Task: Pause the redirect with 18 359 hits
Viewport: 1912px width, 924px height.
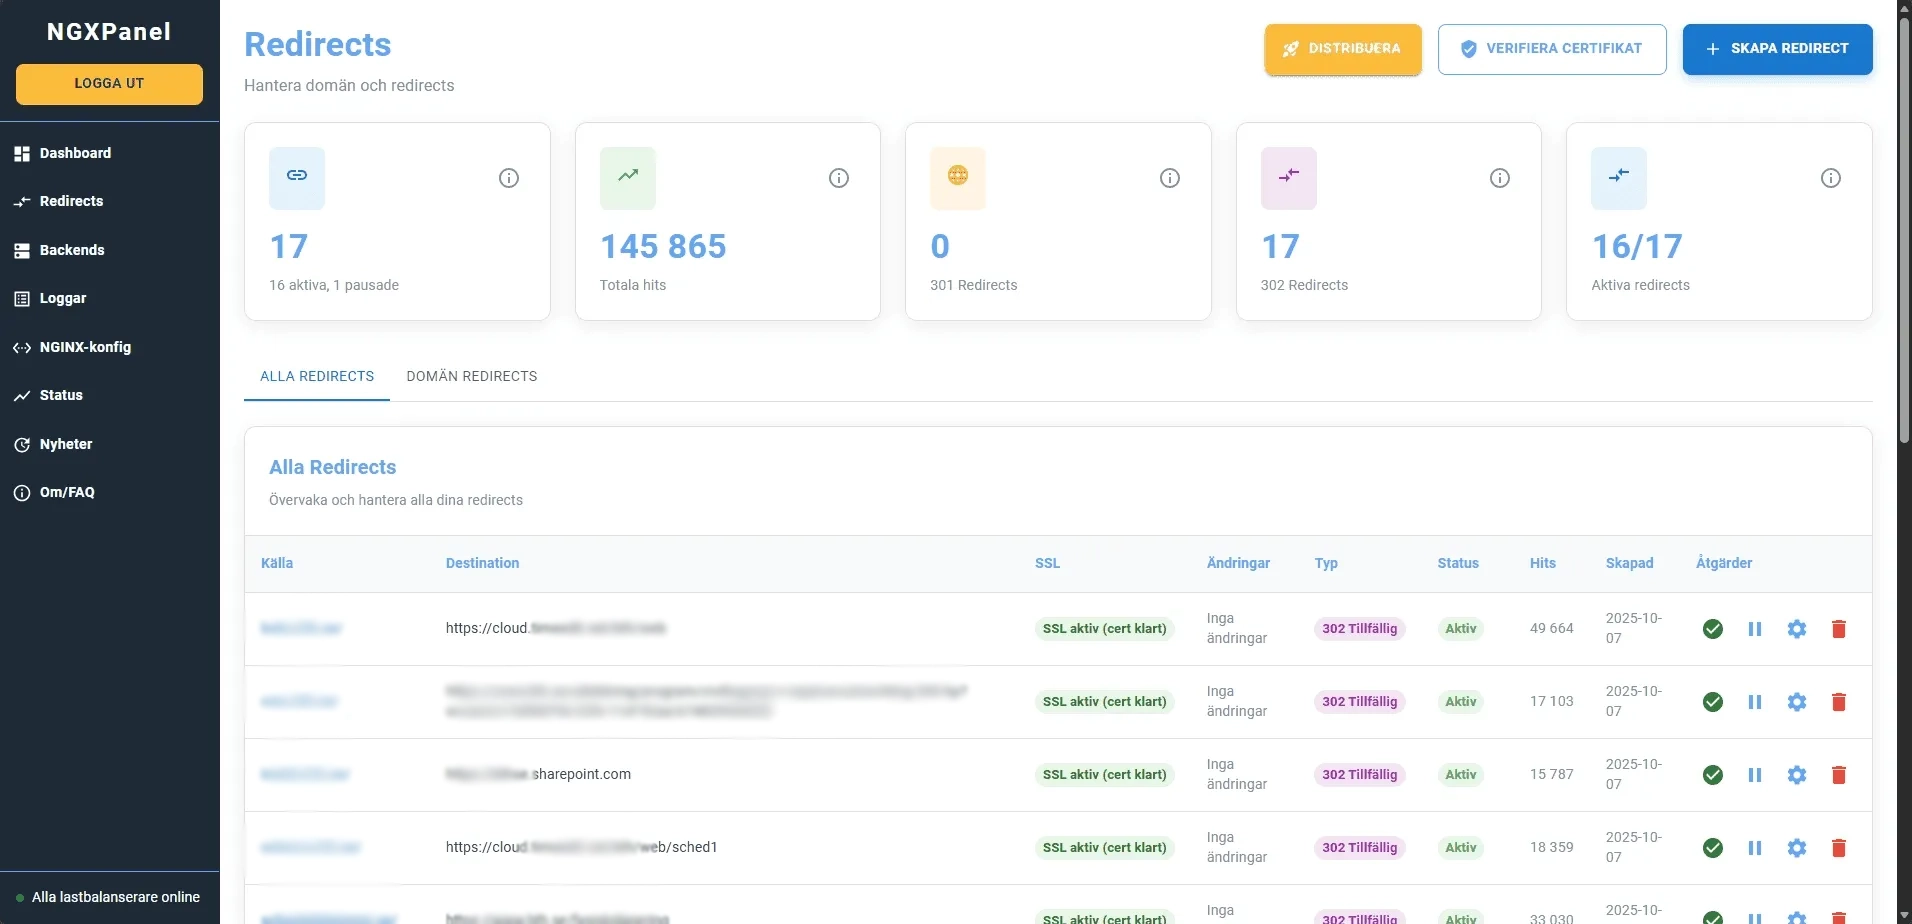Action: tap(1755, 848)
